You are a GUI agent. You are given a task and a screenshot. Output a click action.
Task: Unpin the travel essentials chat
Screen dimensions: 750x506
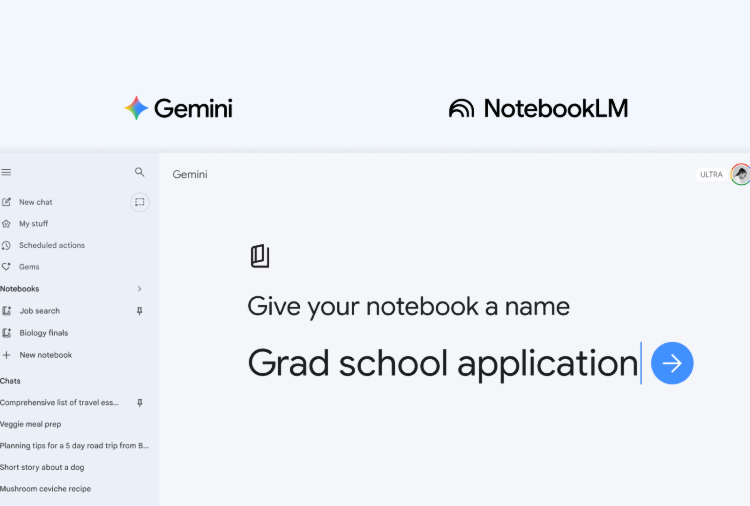[x=140, y=403]
